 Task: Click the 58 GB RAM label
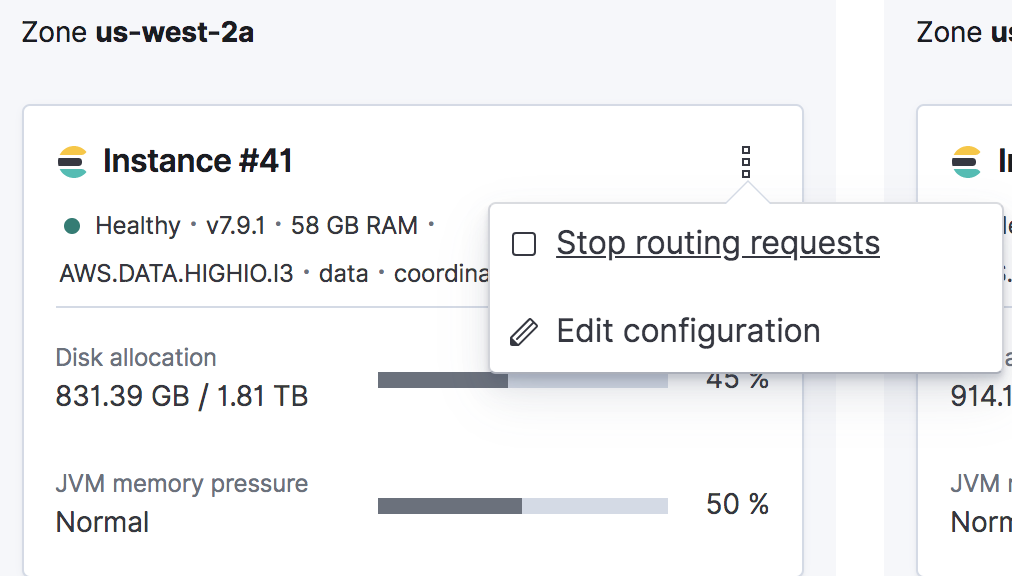354,226
